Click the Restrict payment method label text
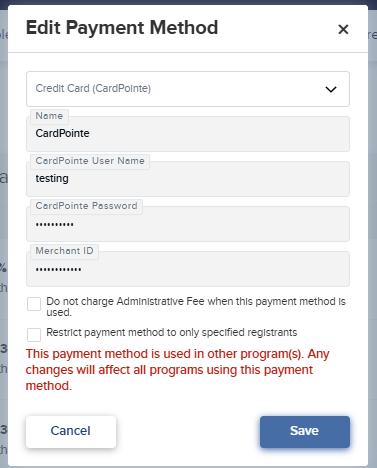Screen dimensions: 377x468 [x=172, y=332]
